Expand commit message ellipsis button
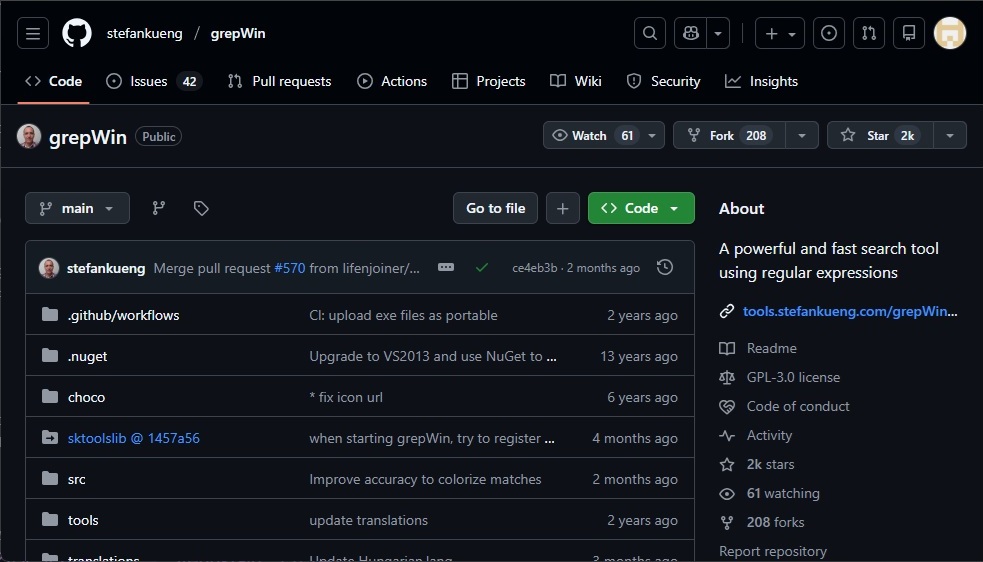 (x=446, y=267)
